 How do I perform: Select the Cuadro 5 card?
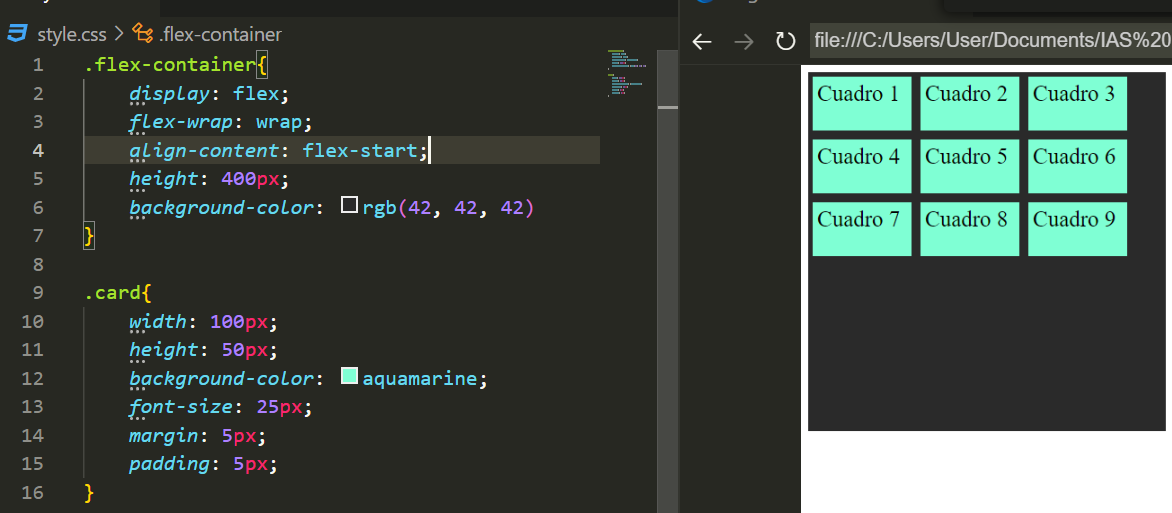tap(969, 166)
